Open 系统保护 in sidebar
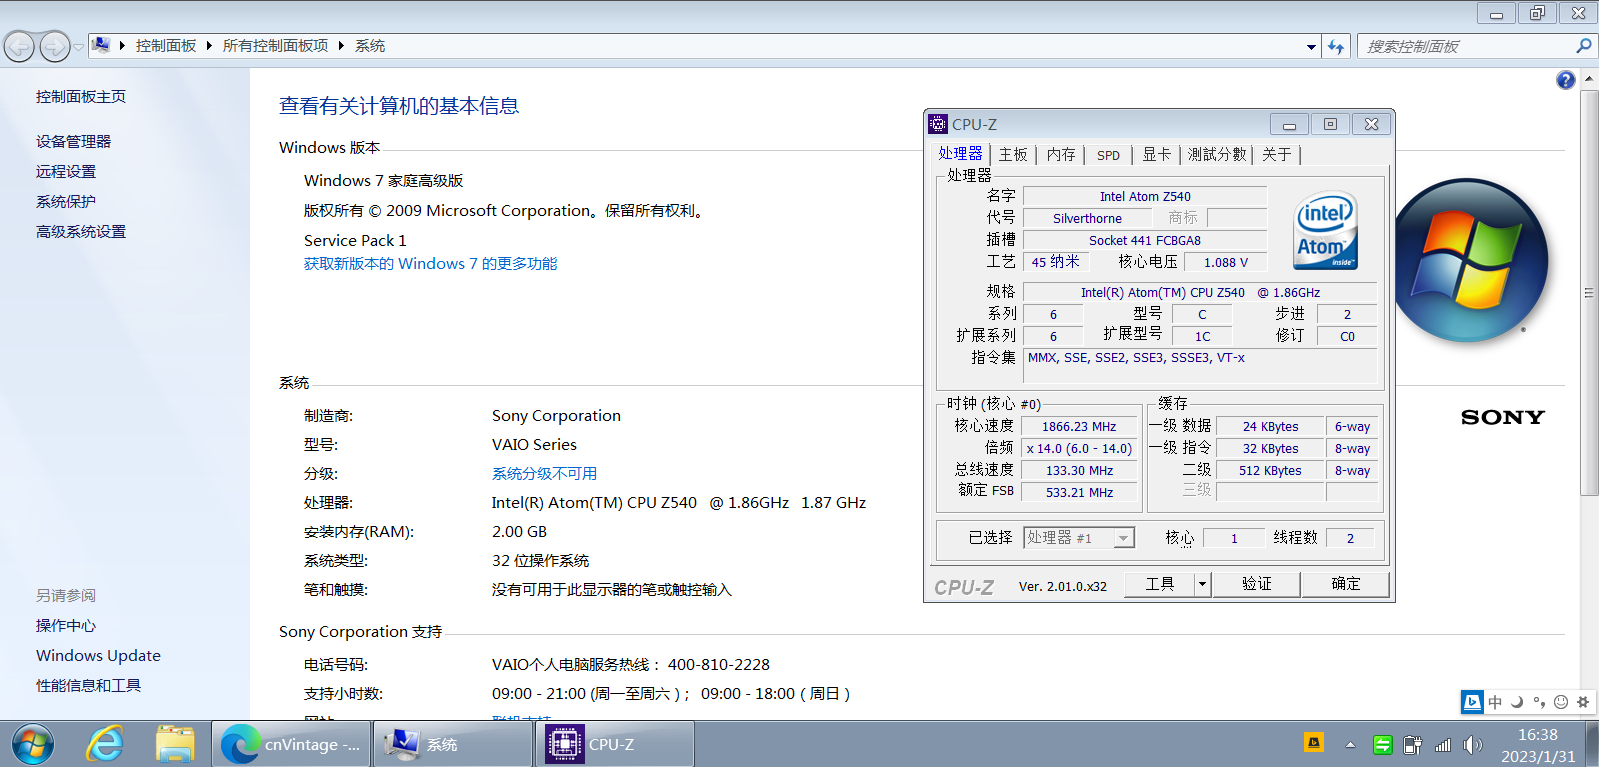 [66, 202]
